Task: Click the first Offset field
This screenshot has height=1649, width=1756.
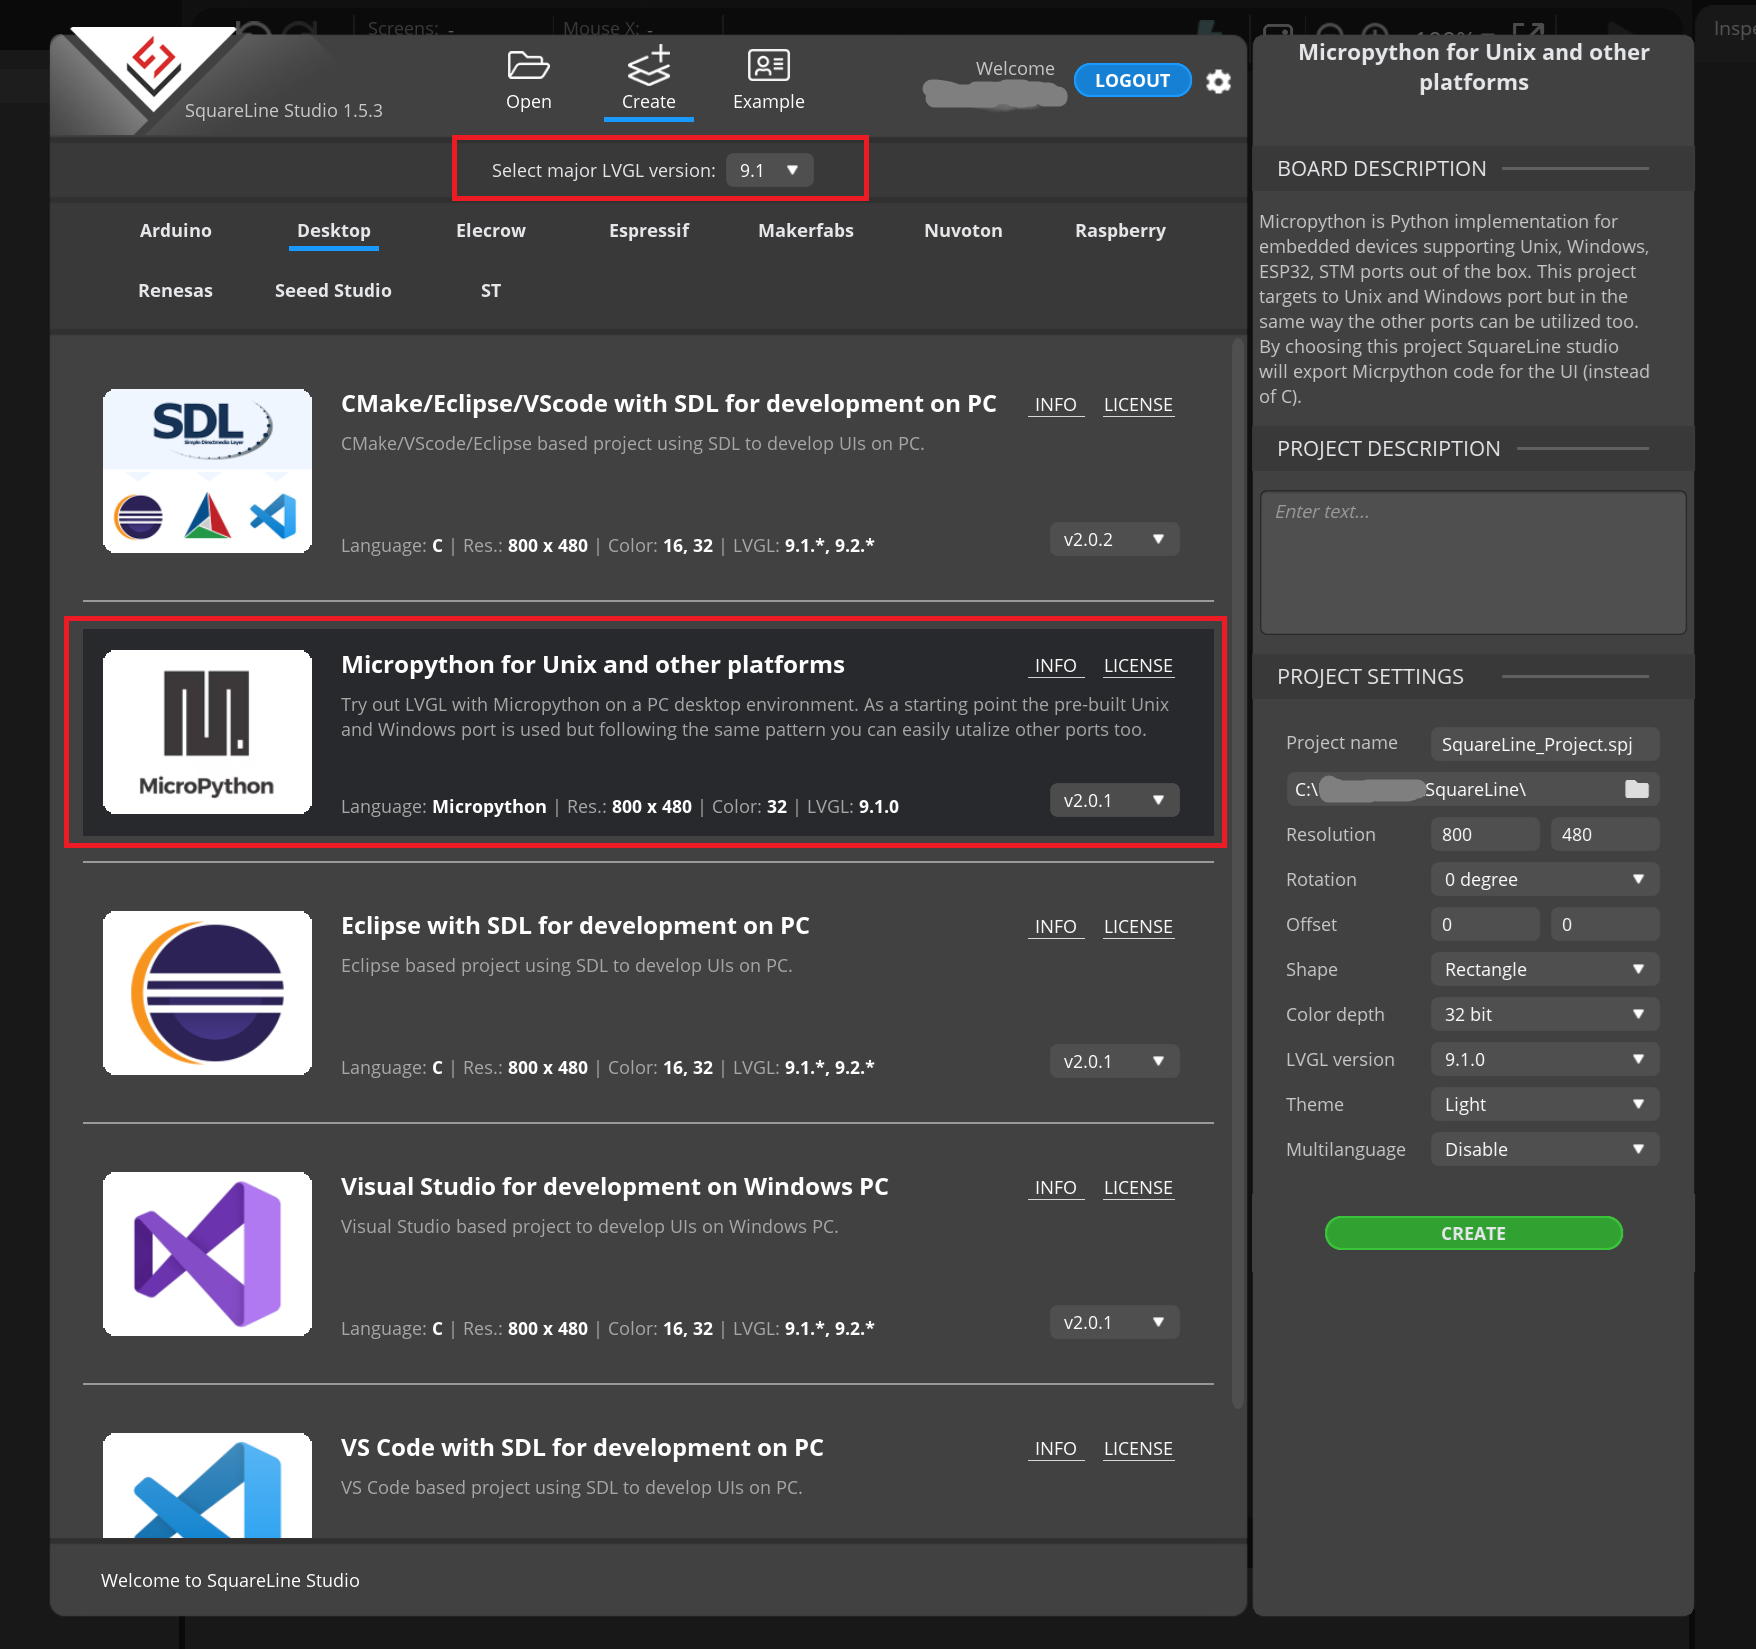Action: [x=1485, y=924]
